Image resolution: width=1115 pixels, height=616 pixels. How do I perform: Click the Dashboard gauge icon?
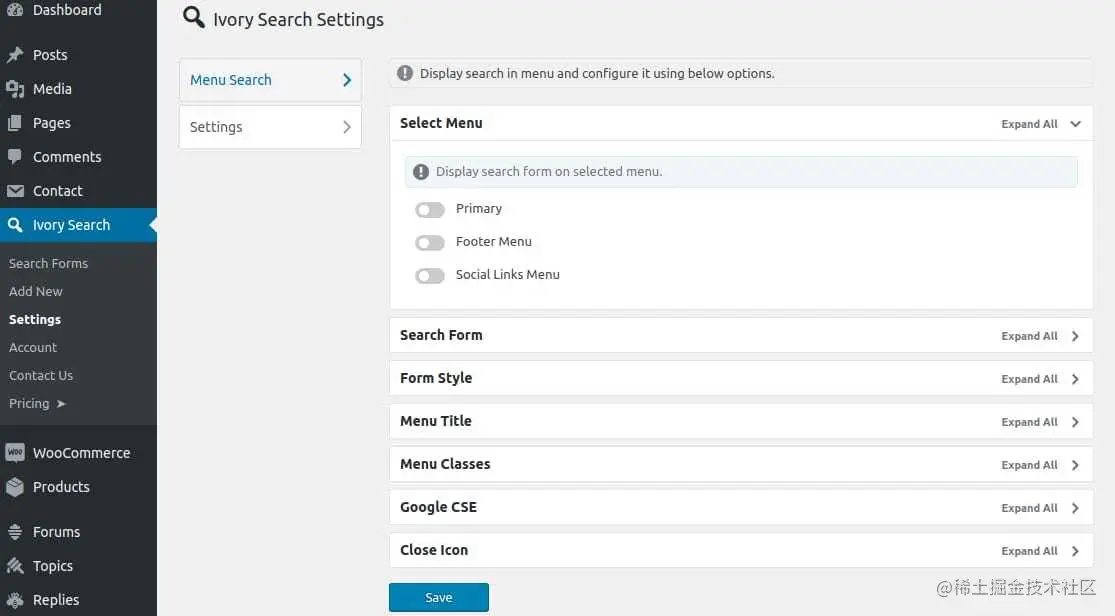click(x=15, y=10)
